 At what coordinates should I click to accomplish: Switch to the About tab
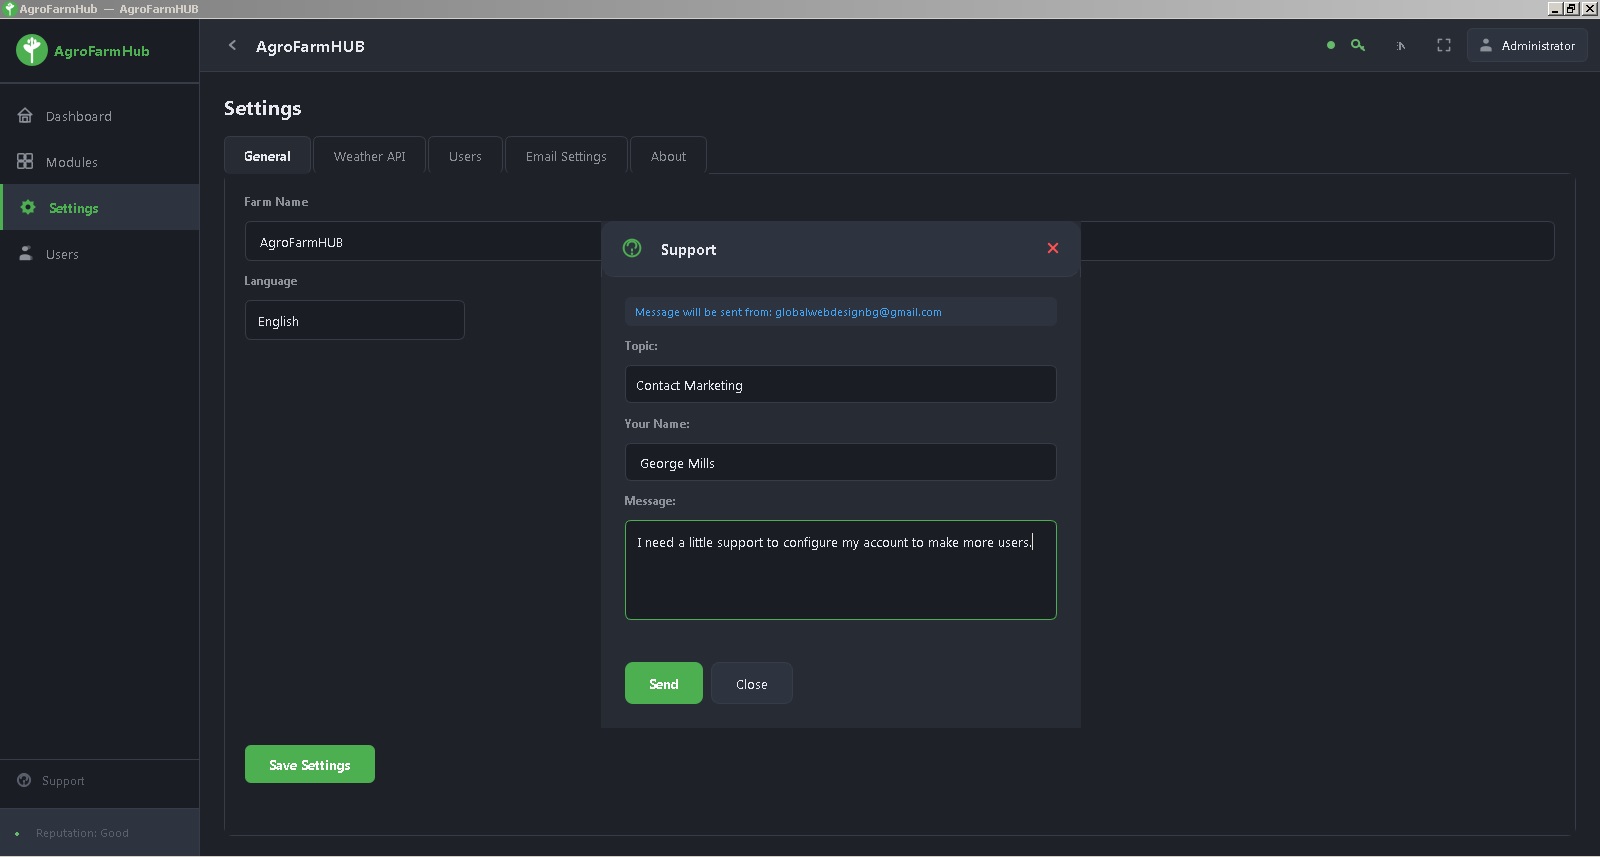668,156
